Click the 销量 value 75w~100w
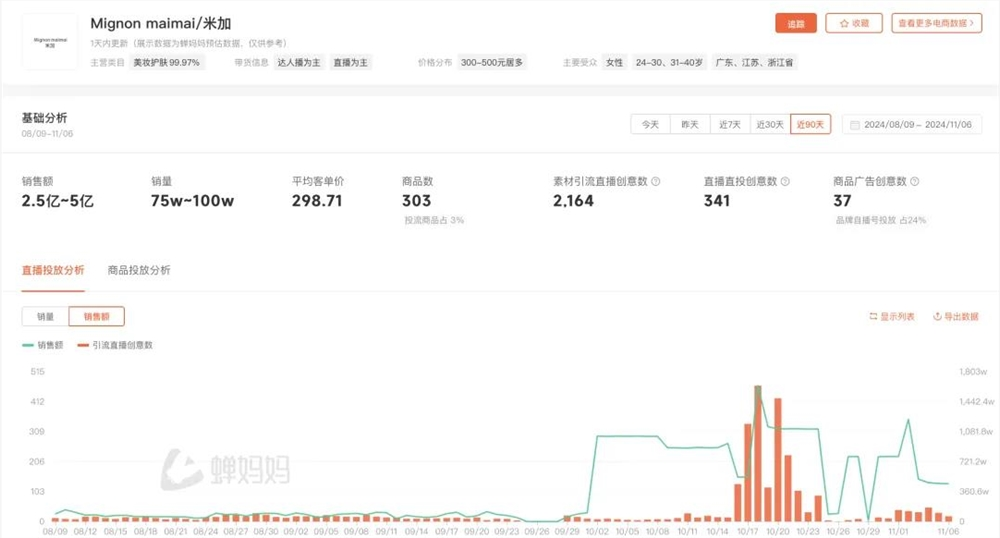Image resolution: width=1000 pixels, height=538 pixels. point(192,201)
